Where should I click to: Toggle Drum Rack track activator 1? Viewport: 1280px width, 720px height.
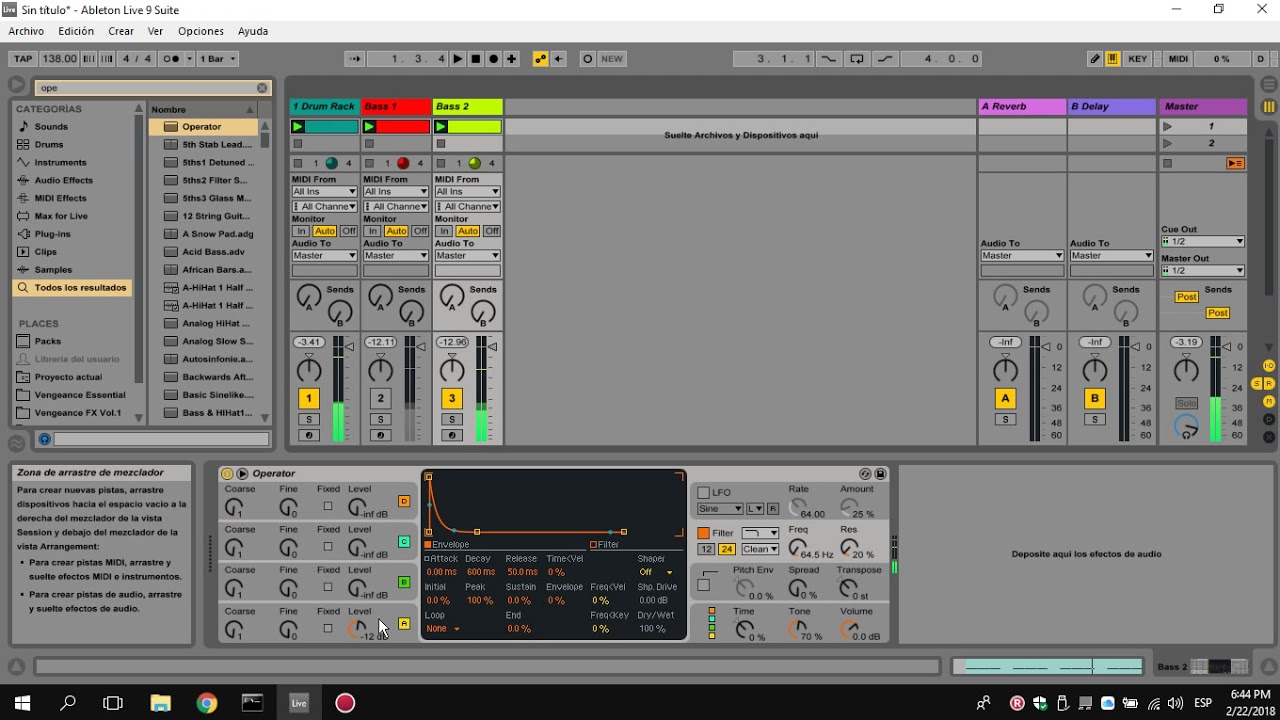(308, 398)
